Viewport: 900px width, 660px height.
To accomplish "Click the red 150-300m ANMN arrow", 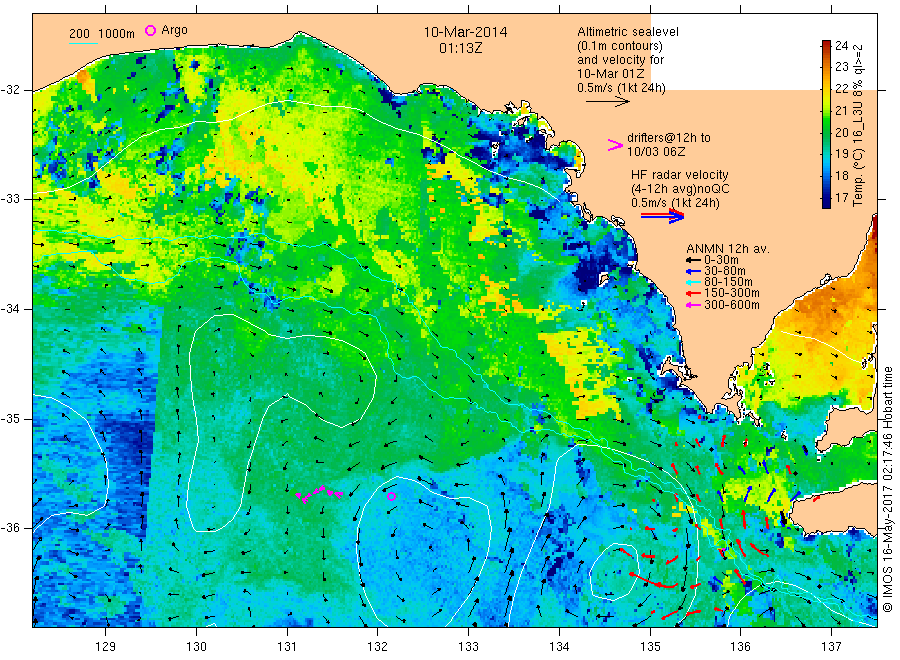I will click(693, 293).
